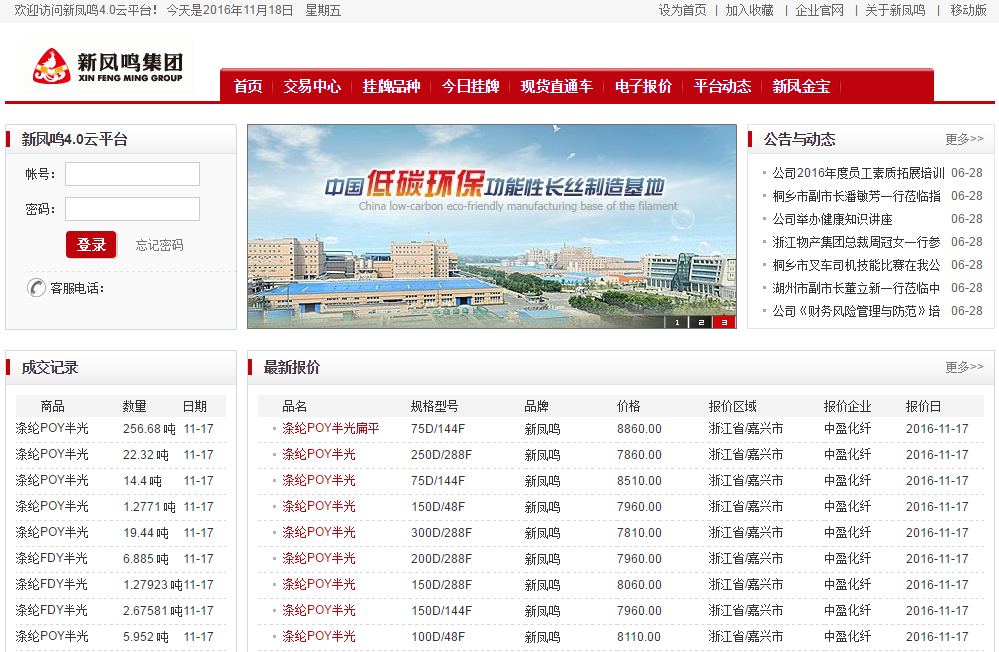Open the 涤纶POY半光 300D/288F quote link

[319, 532]
